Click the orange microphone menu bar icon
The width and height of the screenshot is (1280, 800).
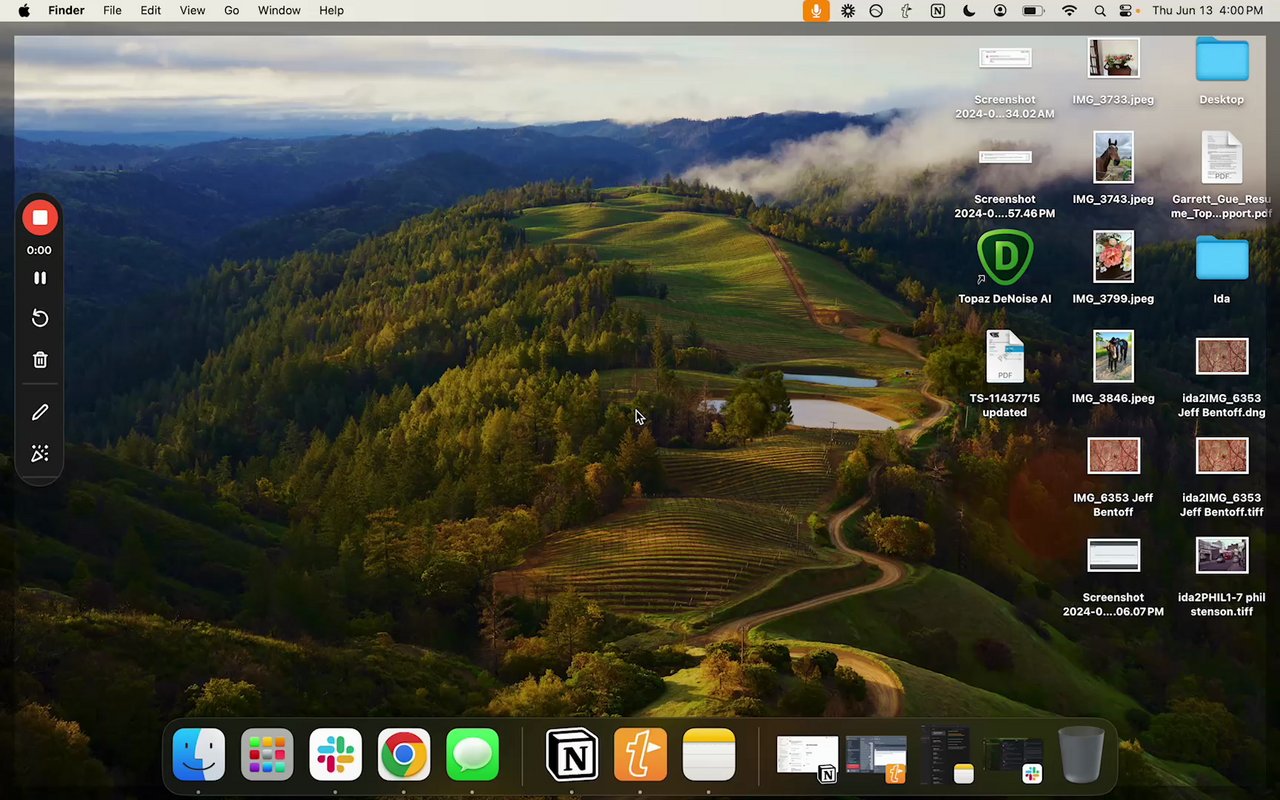tap(816, 10)
